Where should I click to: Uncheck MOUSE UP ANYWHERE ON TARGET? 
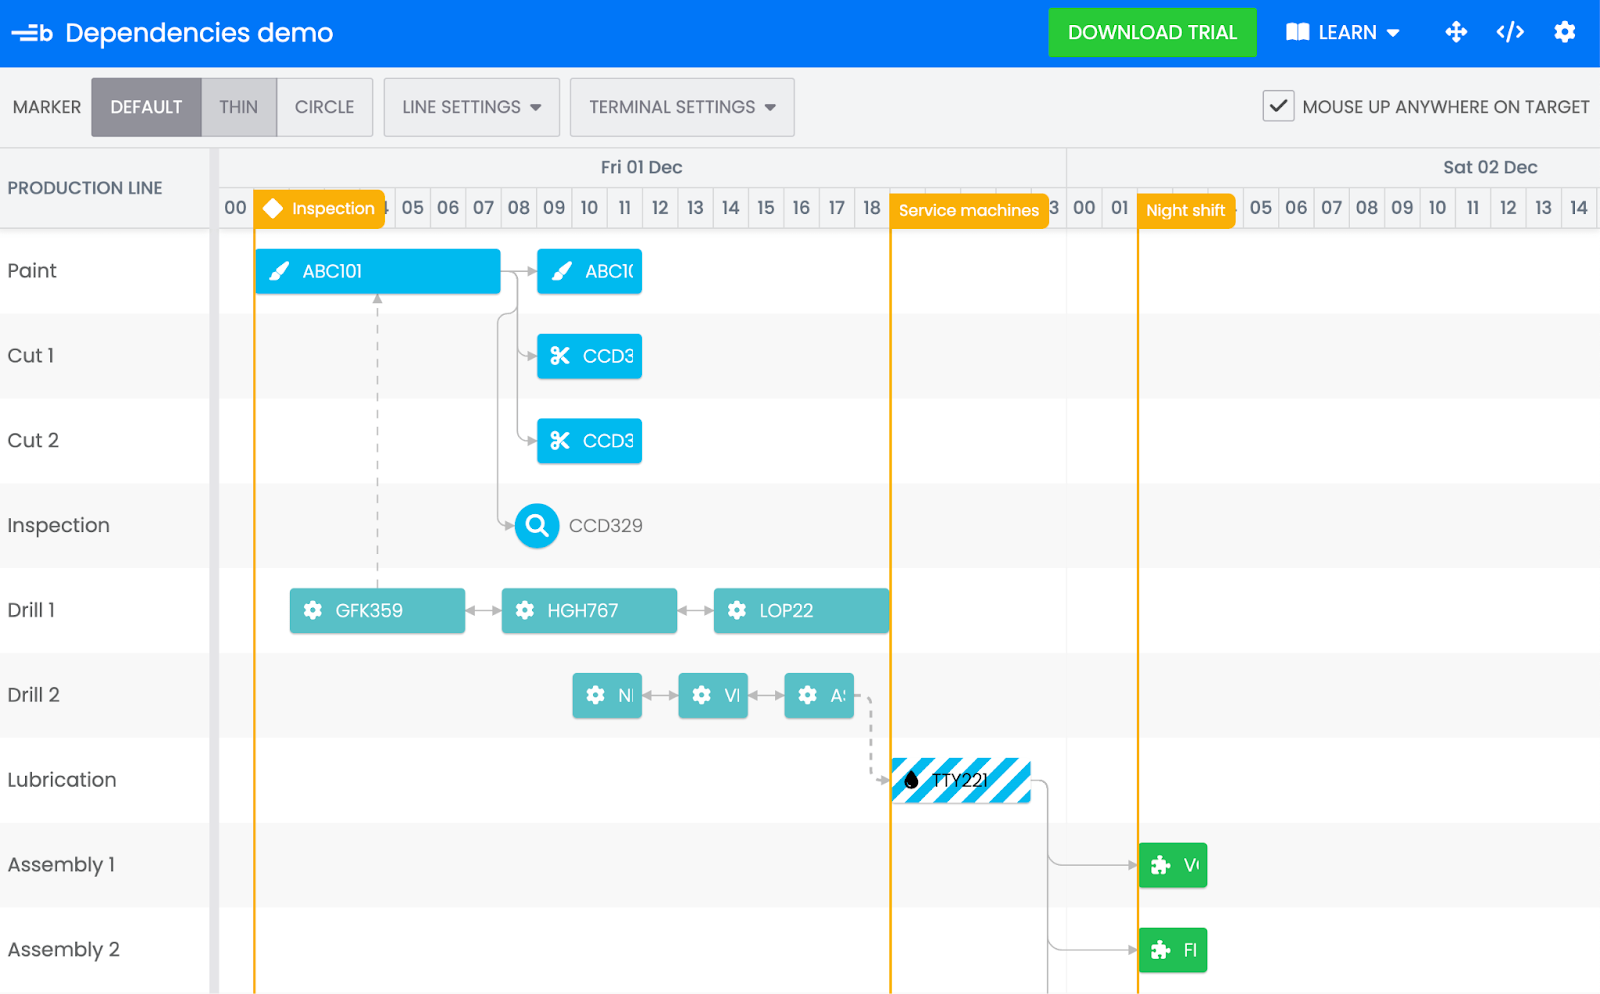(x=1277, y=105)
